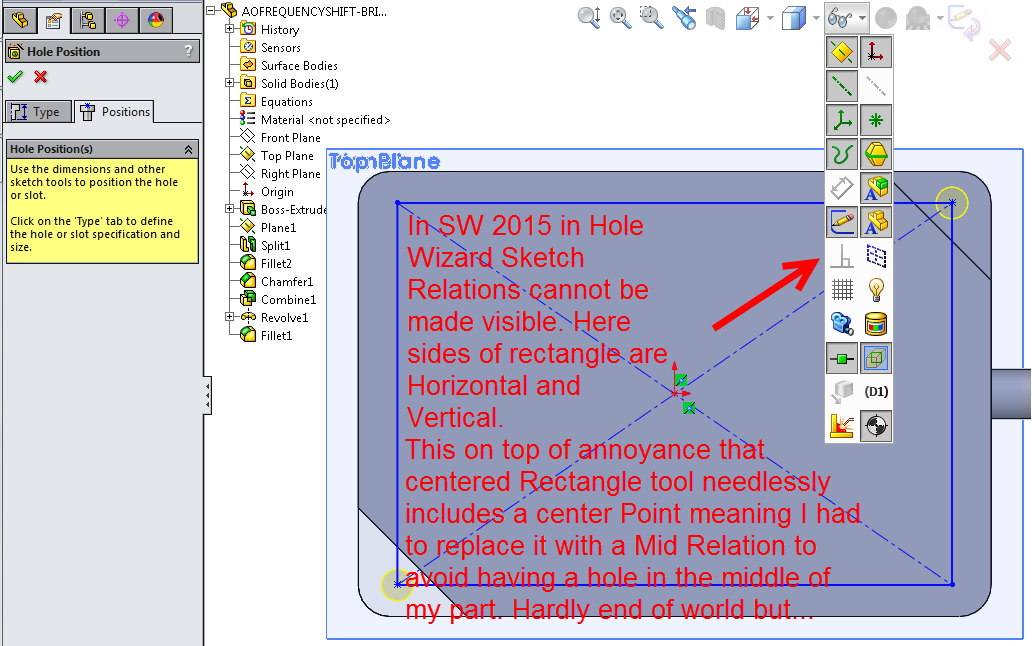Collapse the Hole Position(s) section
Viewport: 1032px width, 646px height.
click(188, 149)
